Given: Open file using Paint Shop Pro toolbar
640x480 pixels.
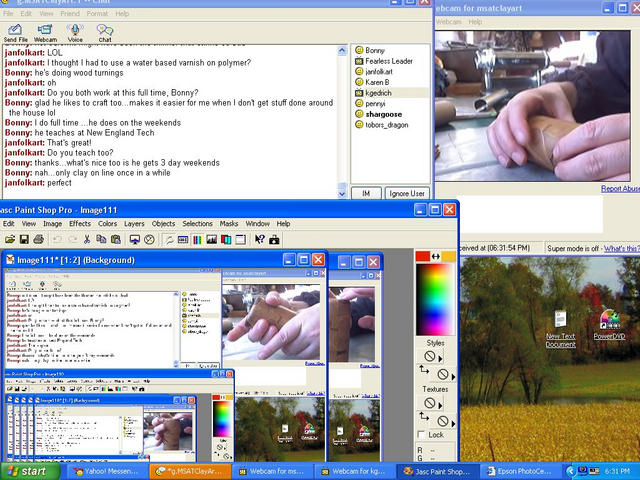Looking at the screenshot, I should click(10, 240).
